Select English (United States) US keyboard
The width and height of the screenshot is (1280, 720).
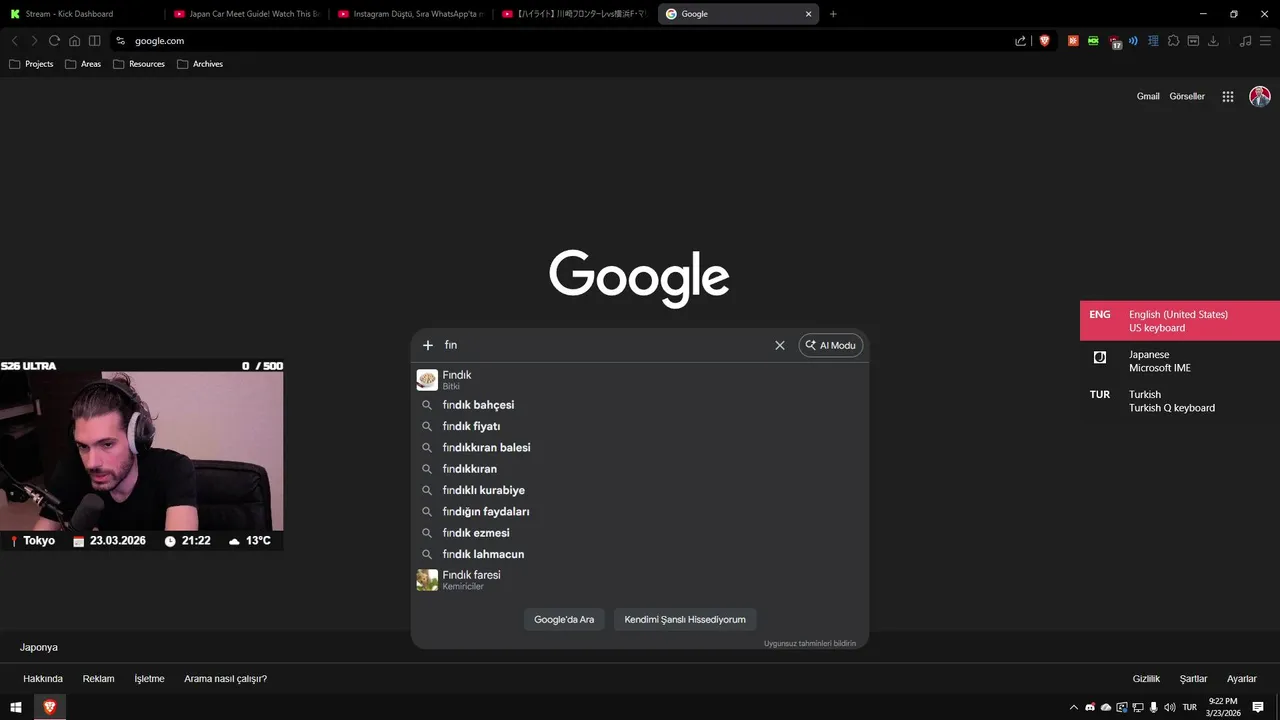coord(1180,321)
